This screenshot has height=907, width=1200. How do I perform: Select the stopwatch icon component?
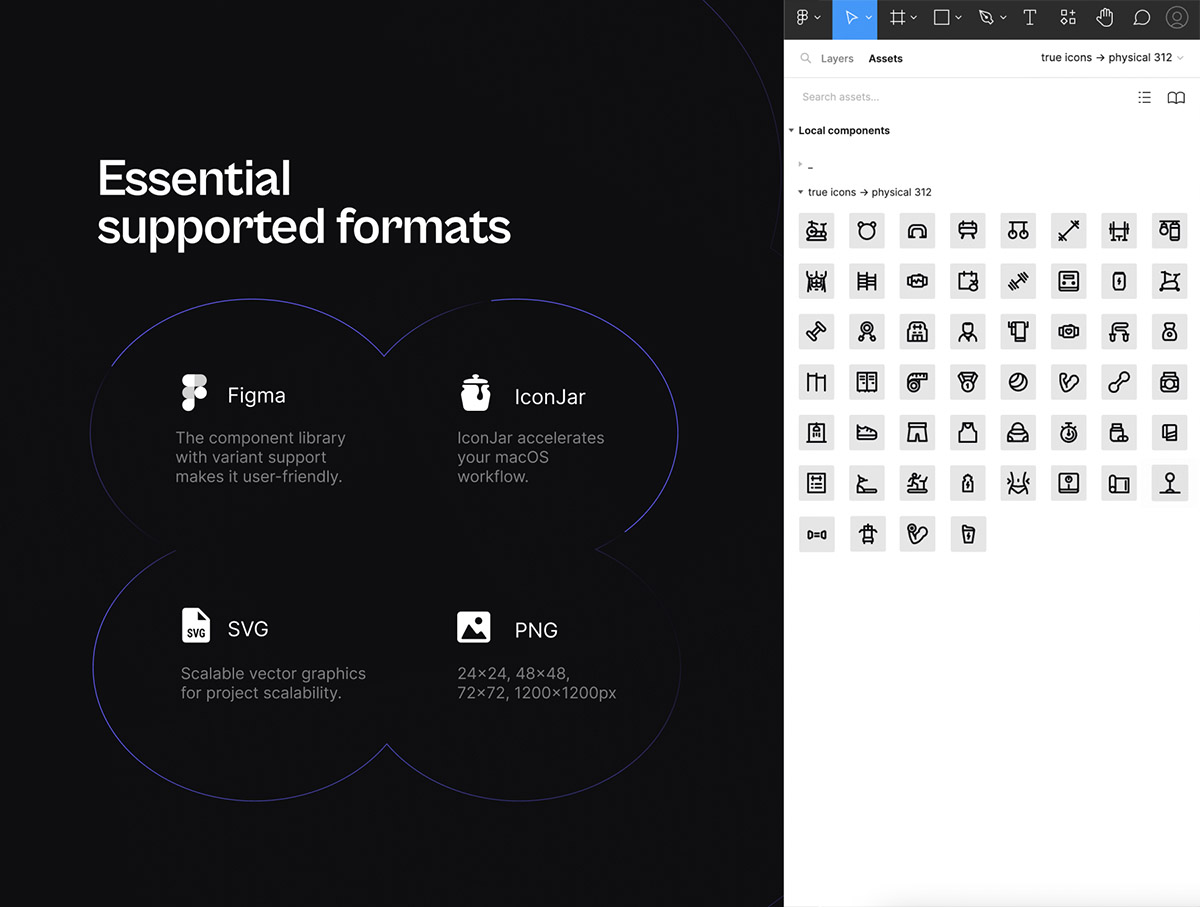point(1068,433)
